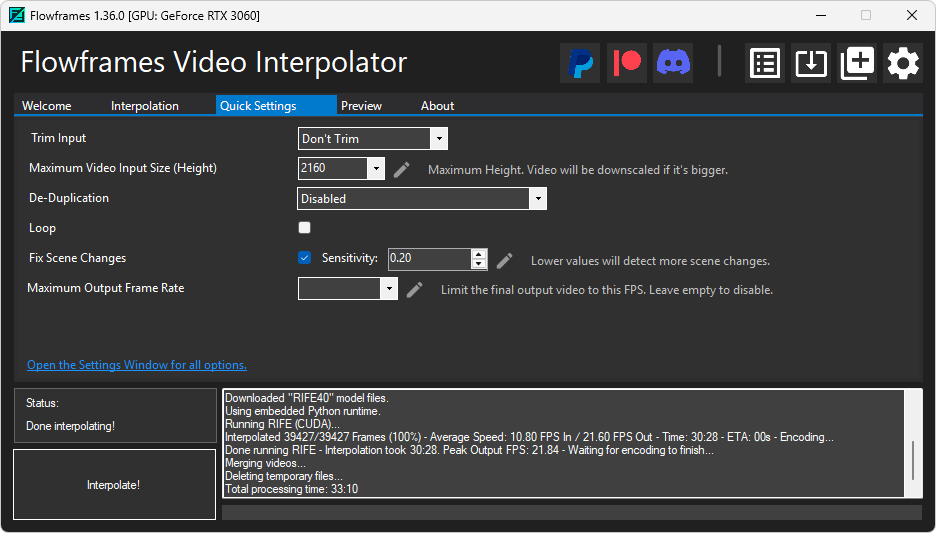The image size is (936, 533).
Task: Open the queue list icon
Action: [x=765, y=63]
